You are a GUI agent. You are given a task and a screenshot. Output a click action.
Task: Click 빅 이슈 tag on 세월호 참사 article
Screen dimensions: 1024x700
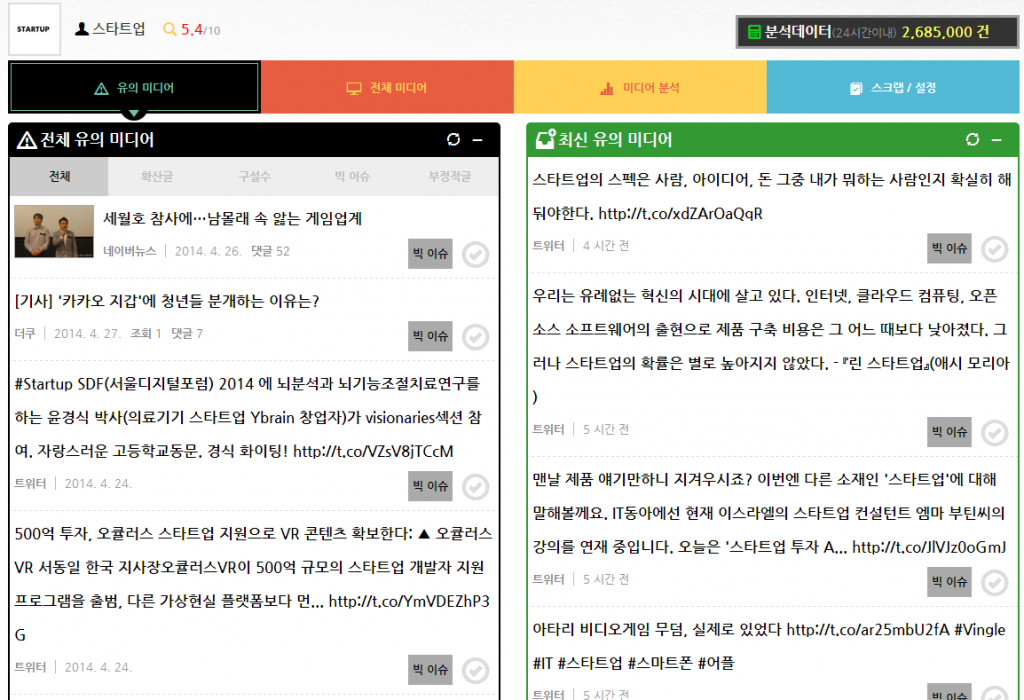coord(430,253)
